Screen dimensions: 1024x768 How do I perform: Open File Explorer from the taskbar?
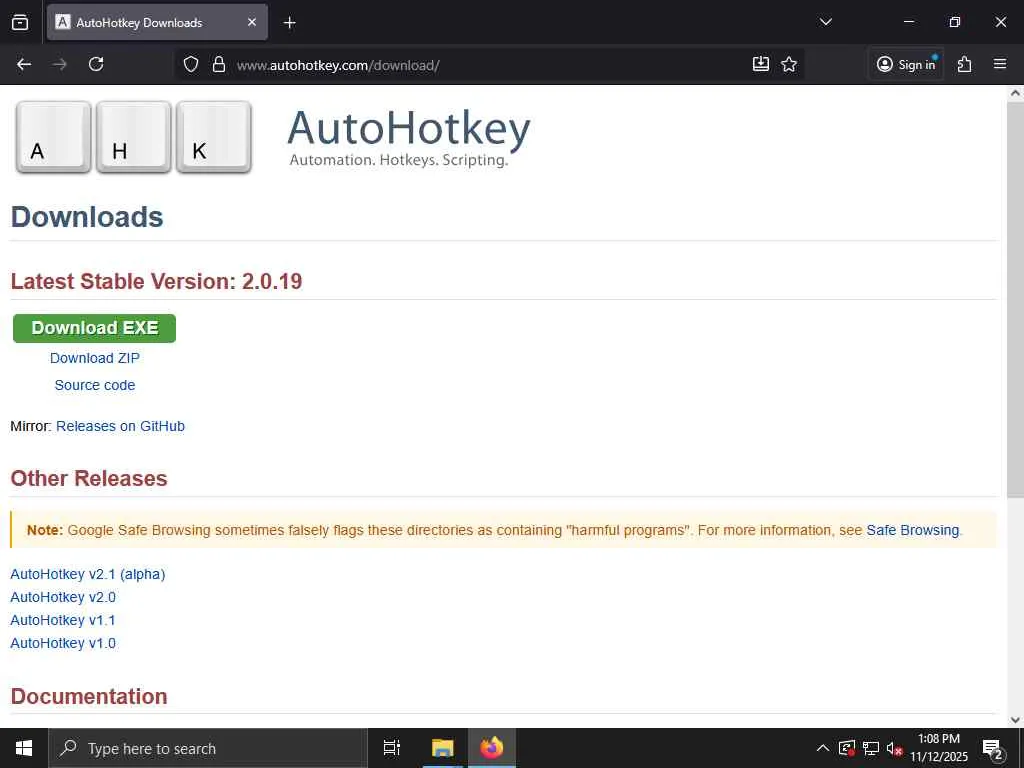(442, 748)
